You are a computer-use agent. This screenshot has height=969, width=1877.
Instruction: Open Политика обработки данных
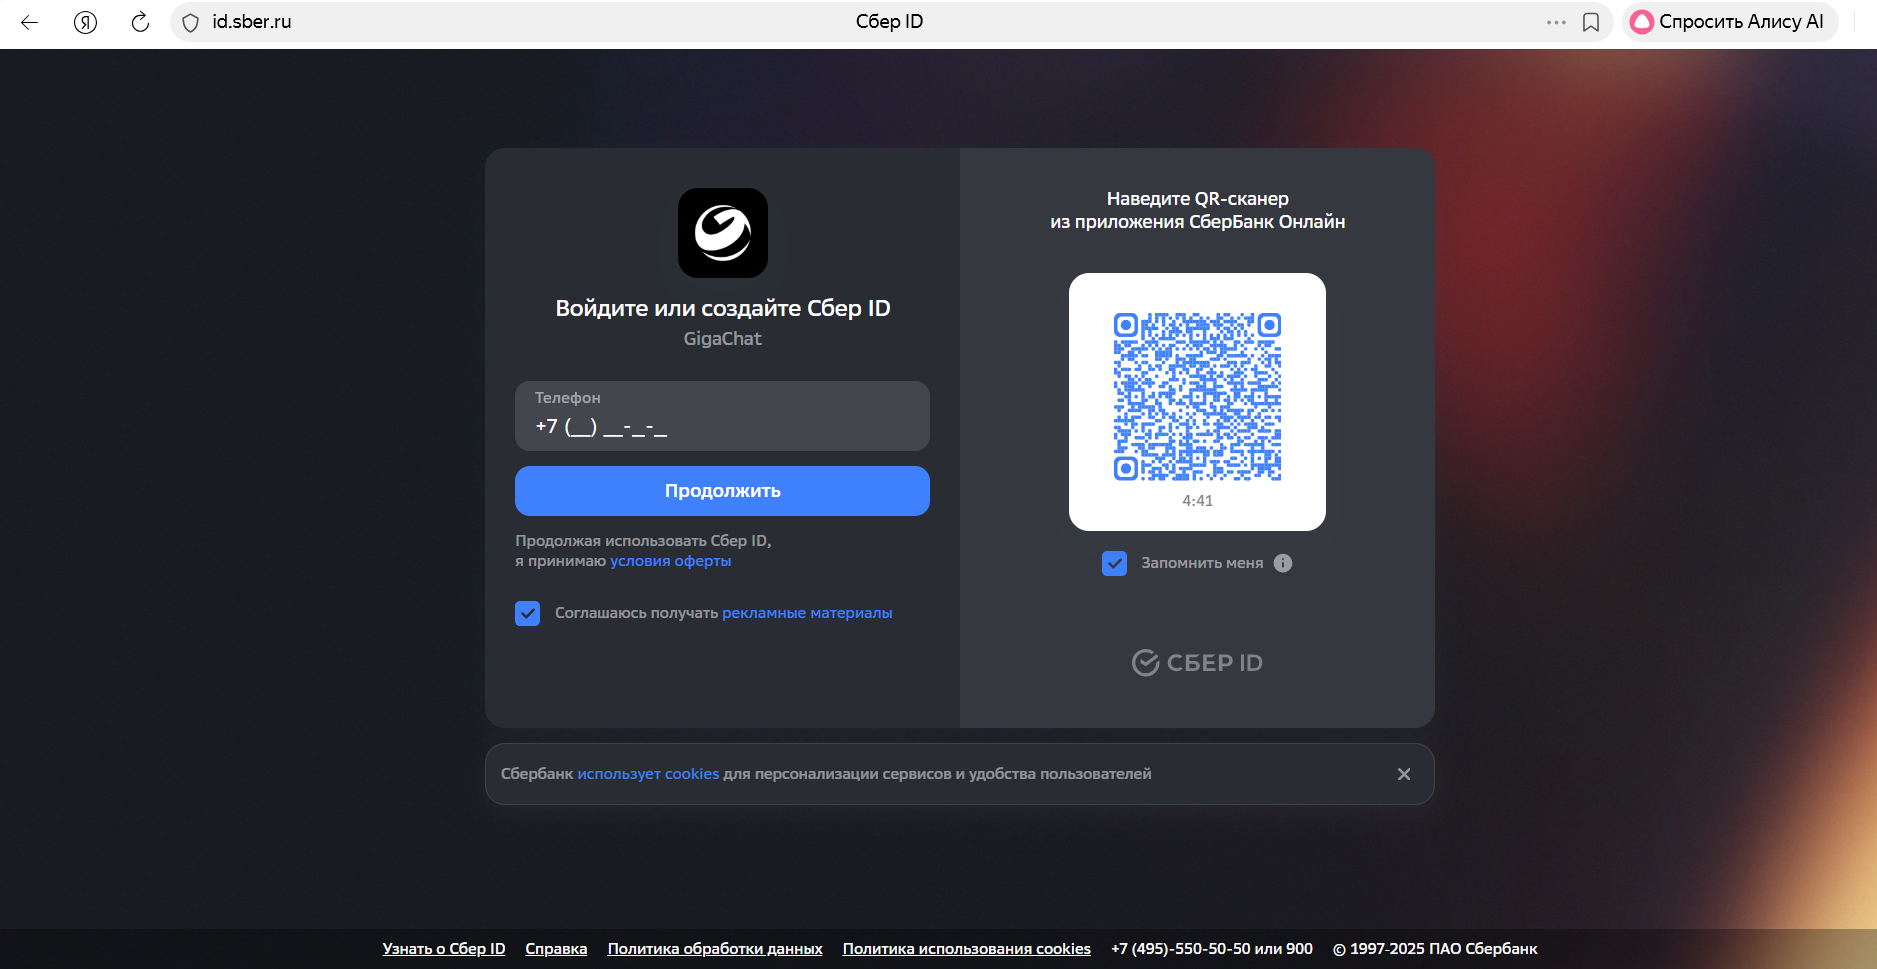pyautogui.click(x=714, y=948)
